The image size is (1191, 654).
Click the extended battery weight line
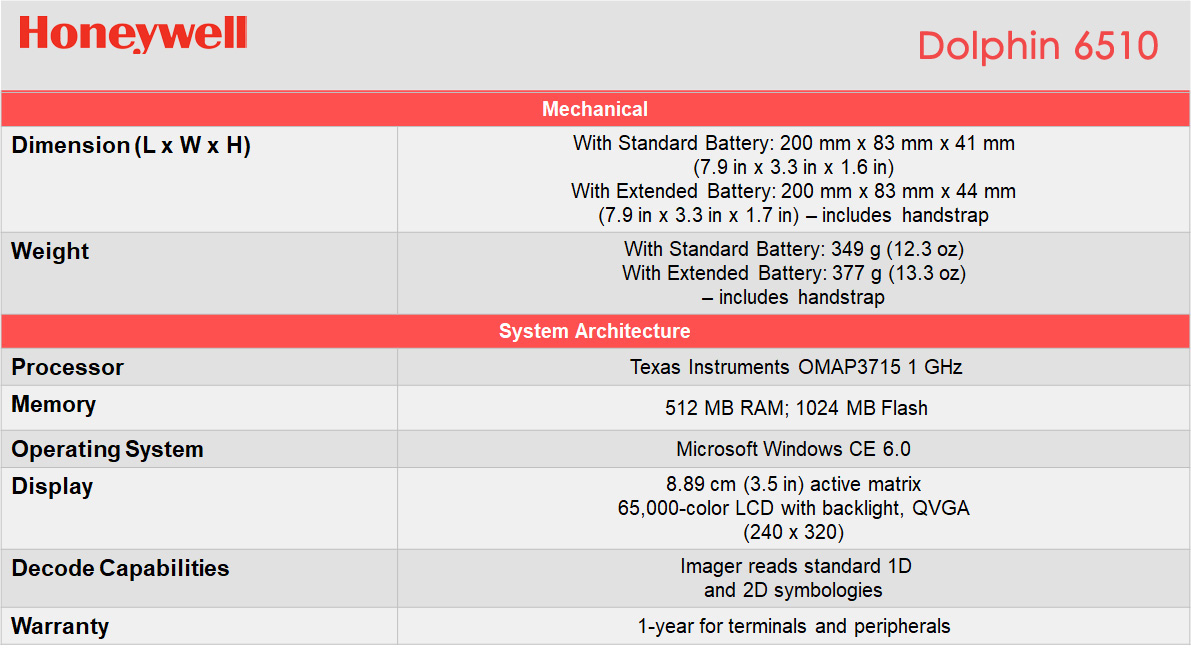coord(794,273)
